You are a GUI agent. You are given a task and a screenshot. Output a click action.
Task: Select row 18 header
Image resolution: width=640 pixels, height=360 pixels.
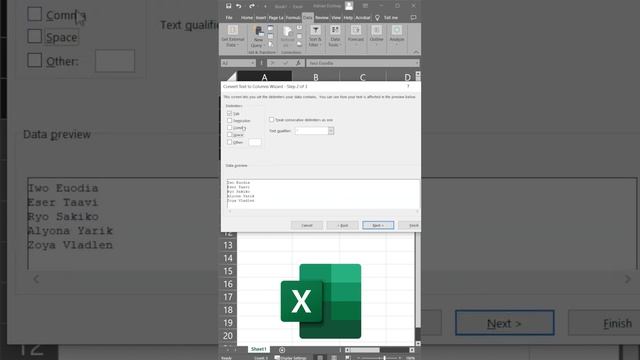pos(228,310)
